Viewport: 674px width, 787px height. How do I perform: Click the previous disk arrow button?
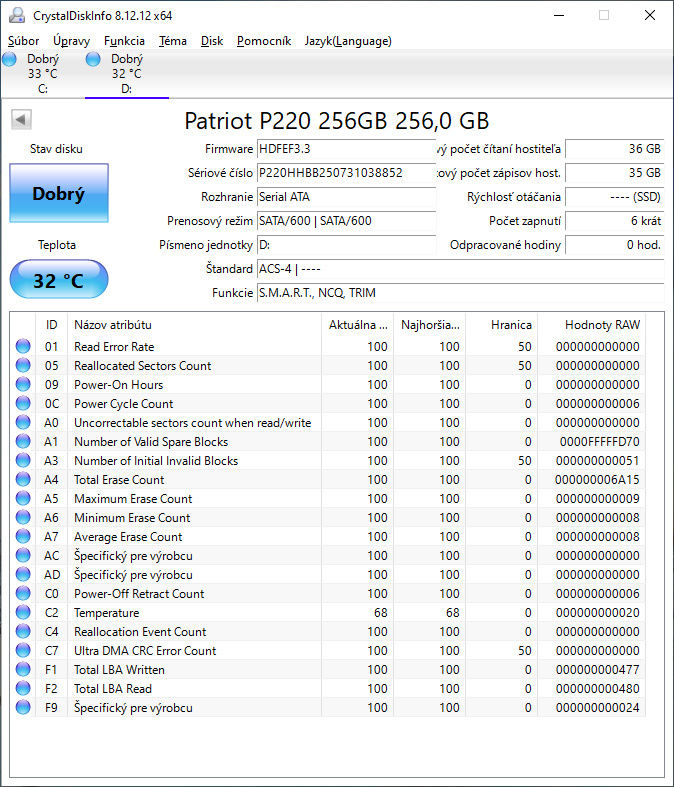[21, 119]
